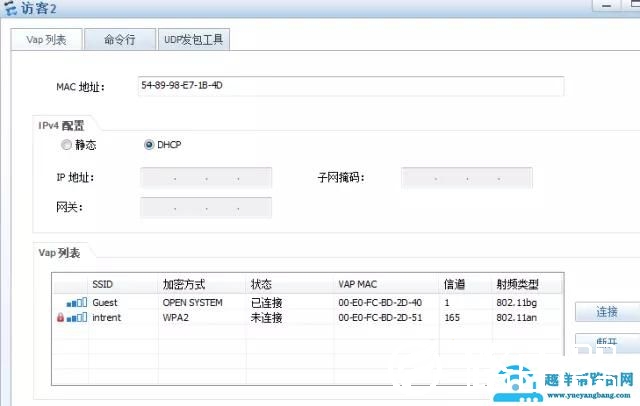
Task: Click OPEN SYSTEM encryption cell
Action: tap(193, 303)
